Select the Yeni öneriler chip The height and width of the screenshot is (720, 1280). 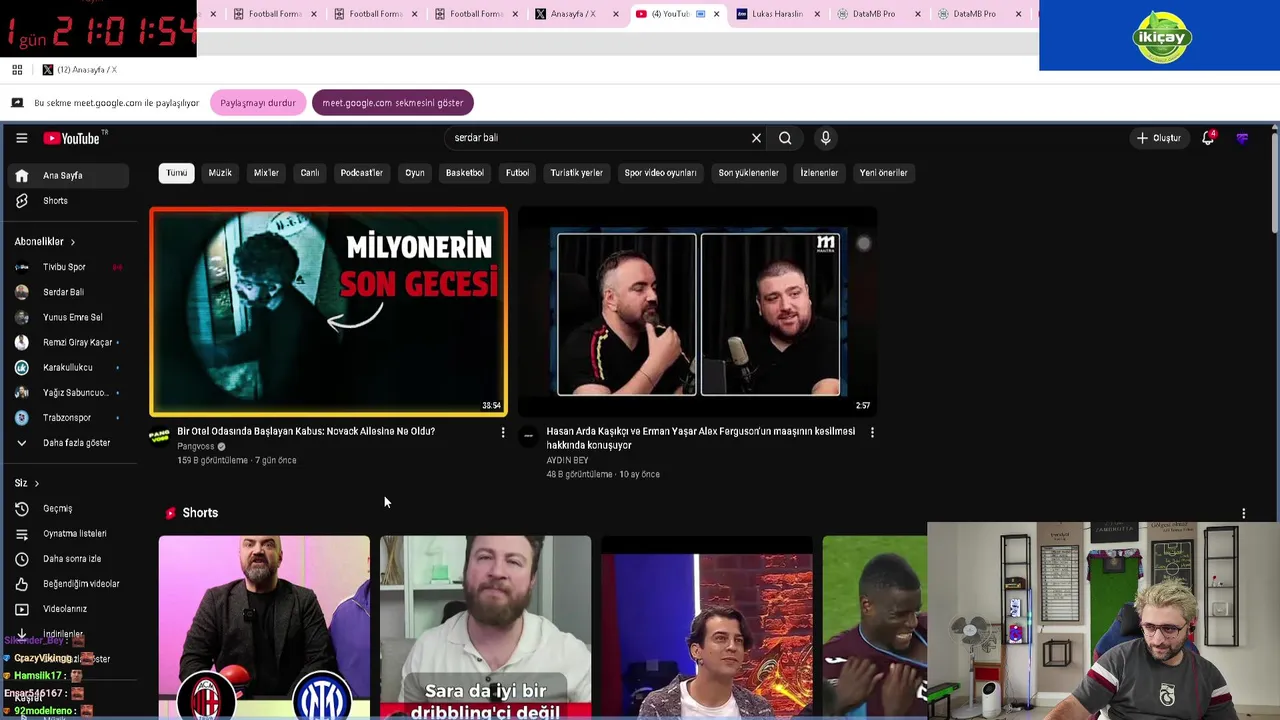point(884,173)
